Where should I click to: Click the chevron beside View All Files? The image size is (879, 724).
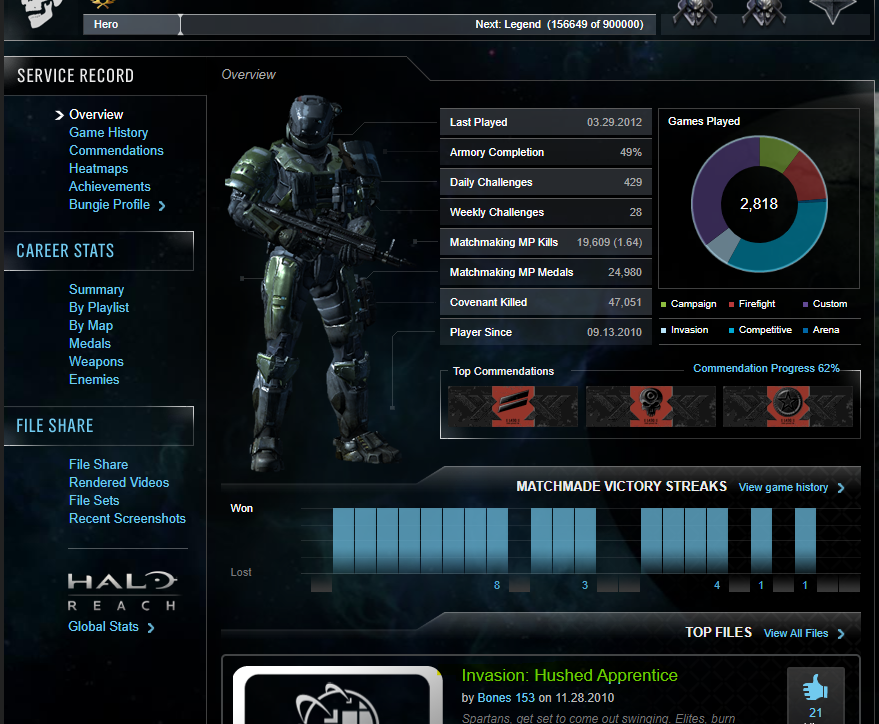tap(841, 634)
